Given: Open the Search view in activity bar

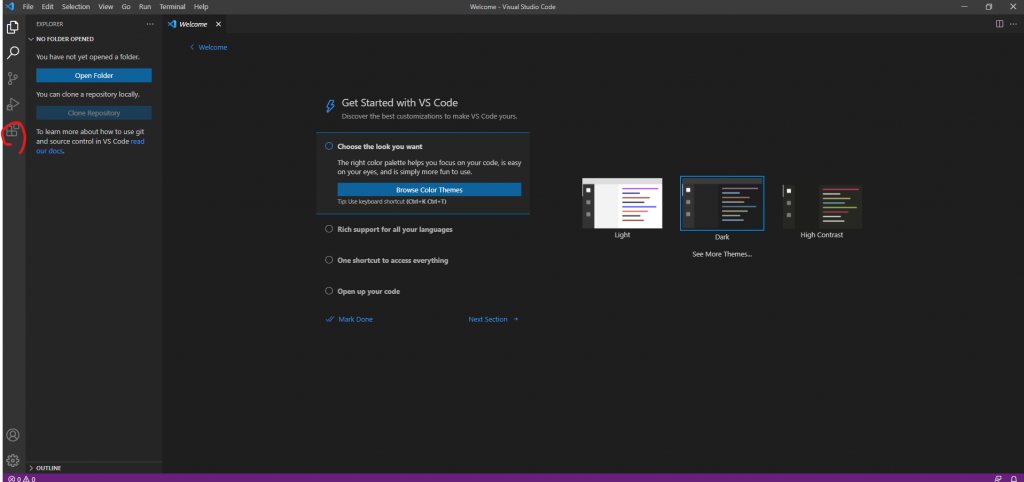Looking at the screenshot, I should click(12, 53).
